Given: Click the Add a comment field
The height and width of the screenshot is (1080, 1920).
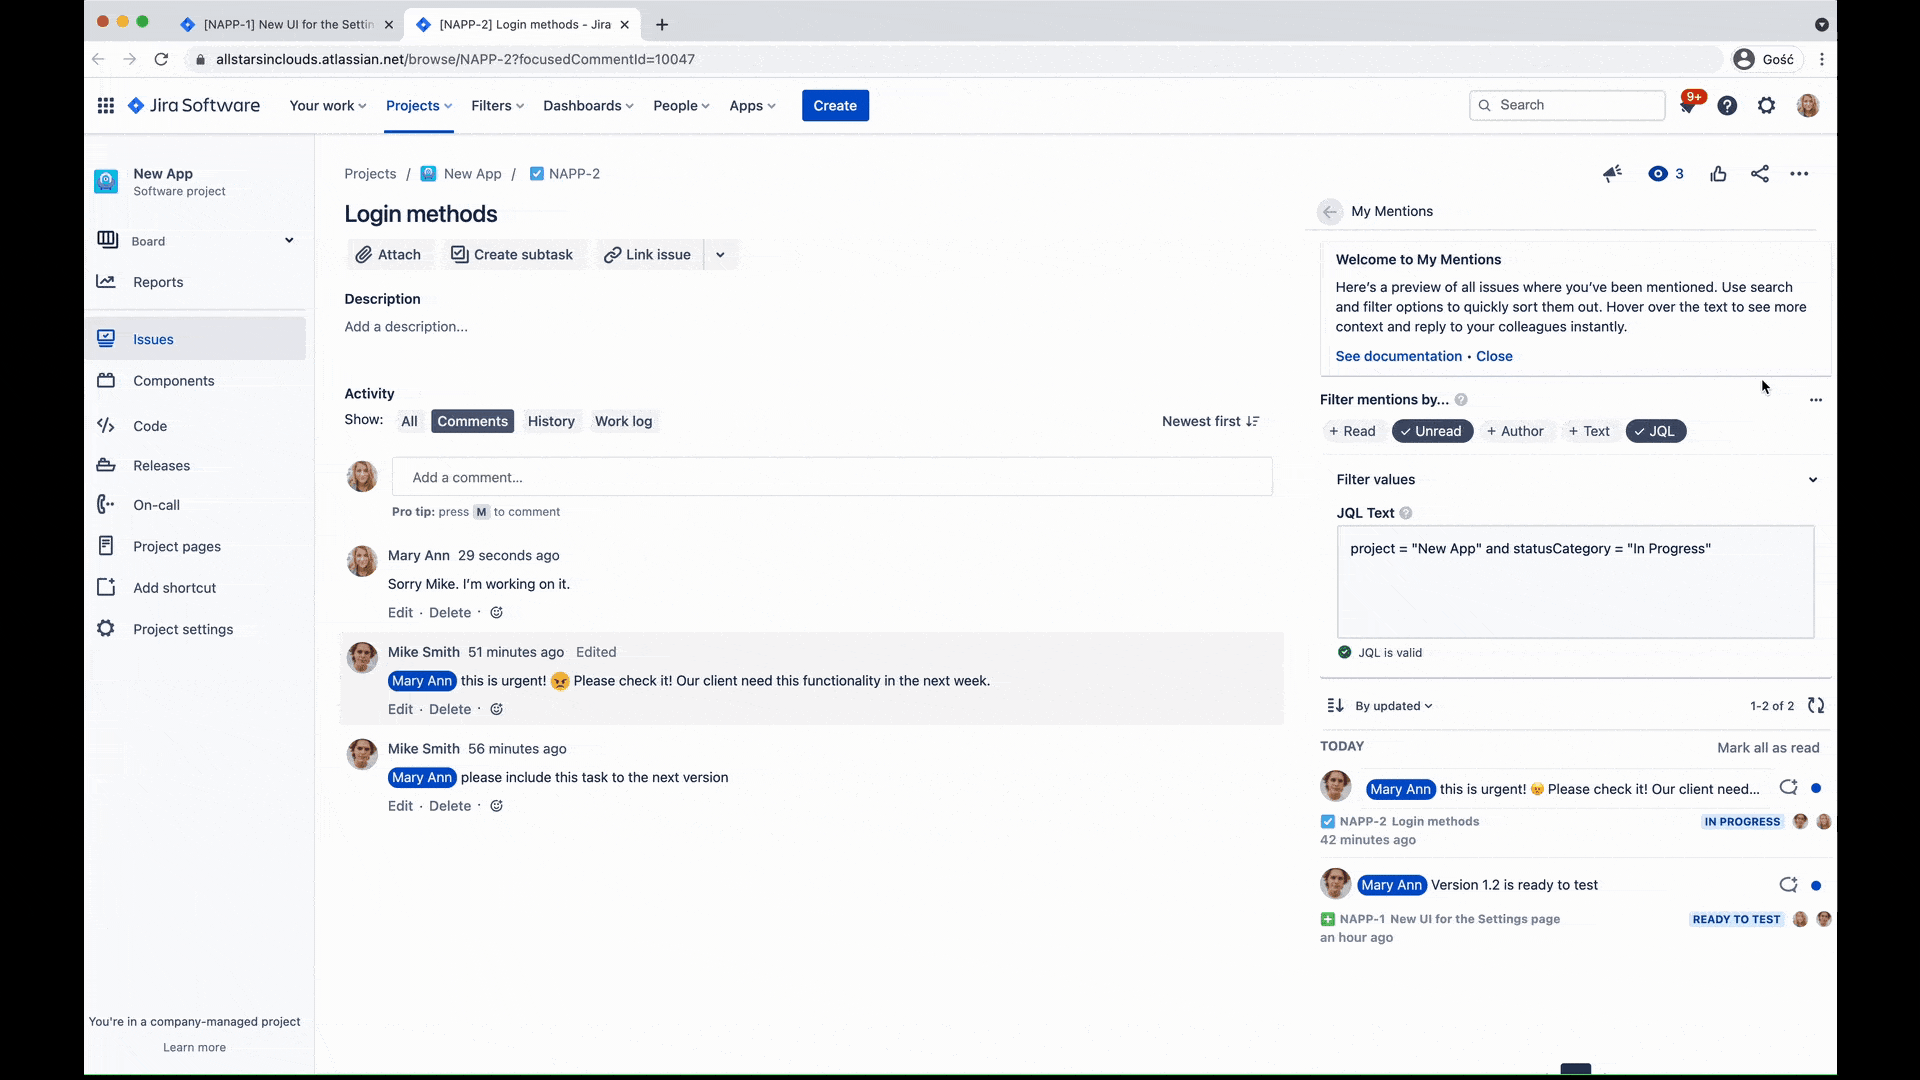Looking at the screenshot, I should 832,477.
